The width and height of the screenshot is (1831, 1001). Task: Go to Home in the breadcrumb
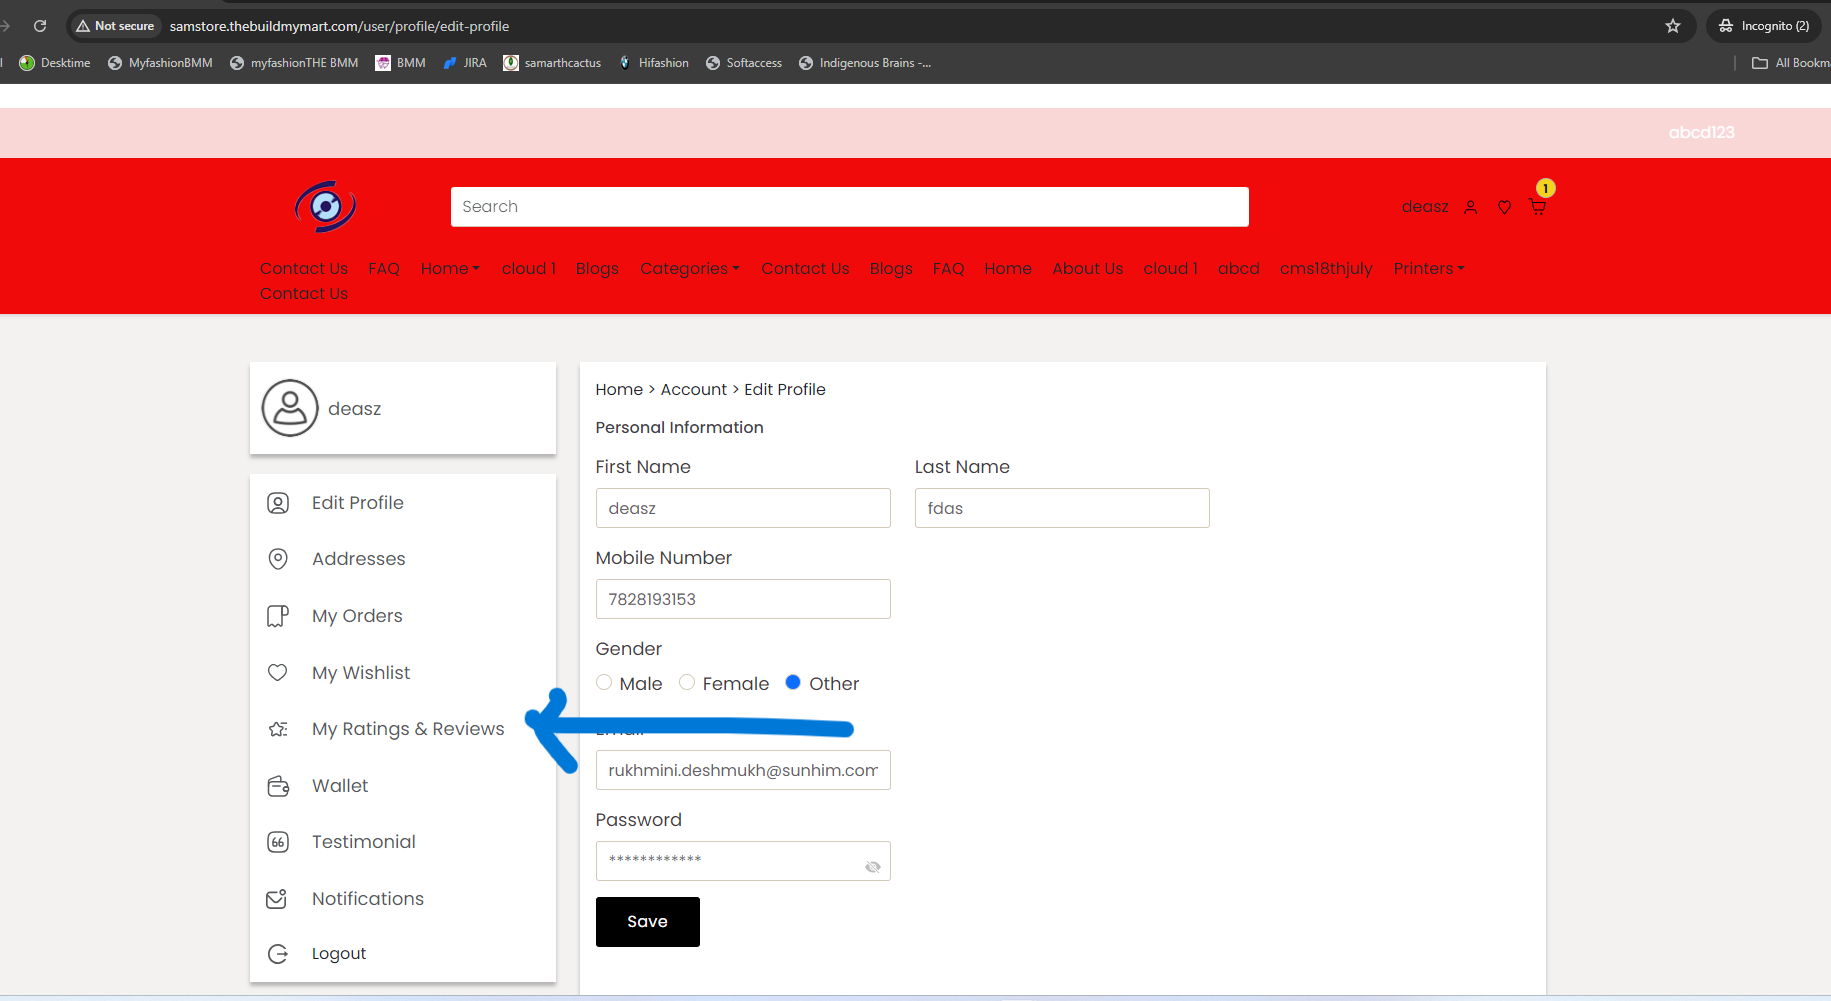point(619,389)
